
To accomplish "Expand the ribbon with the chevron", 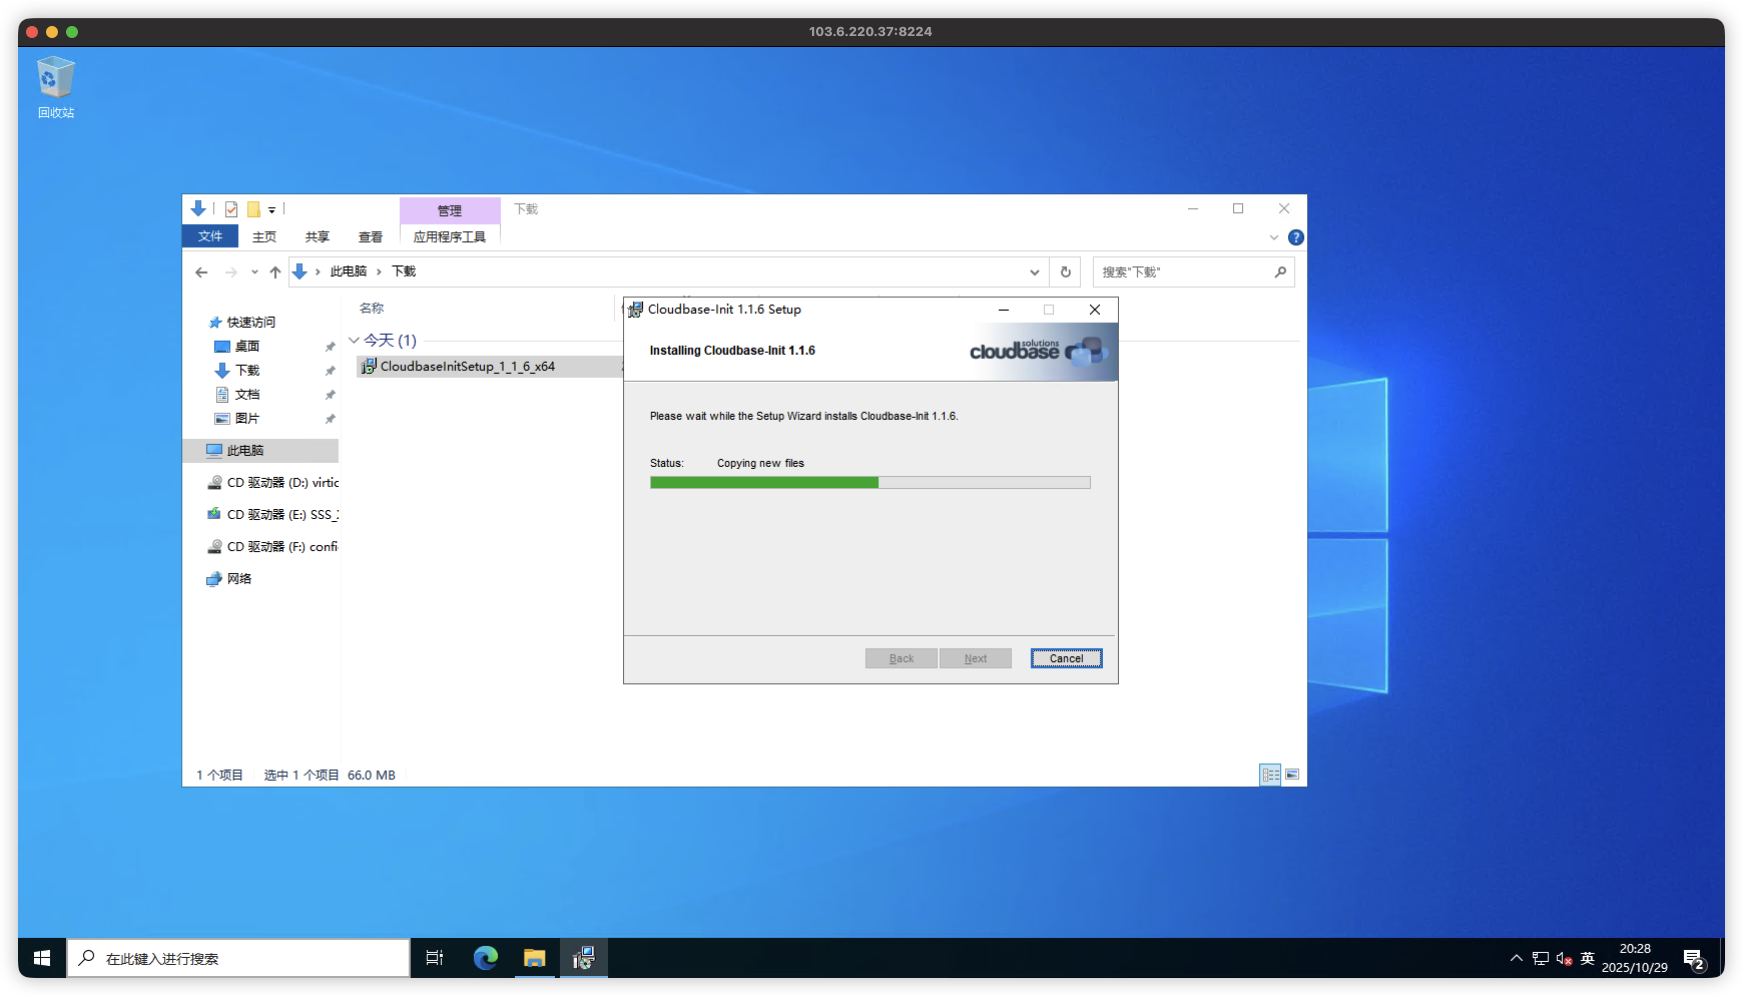I will pos(1273,238).
